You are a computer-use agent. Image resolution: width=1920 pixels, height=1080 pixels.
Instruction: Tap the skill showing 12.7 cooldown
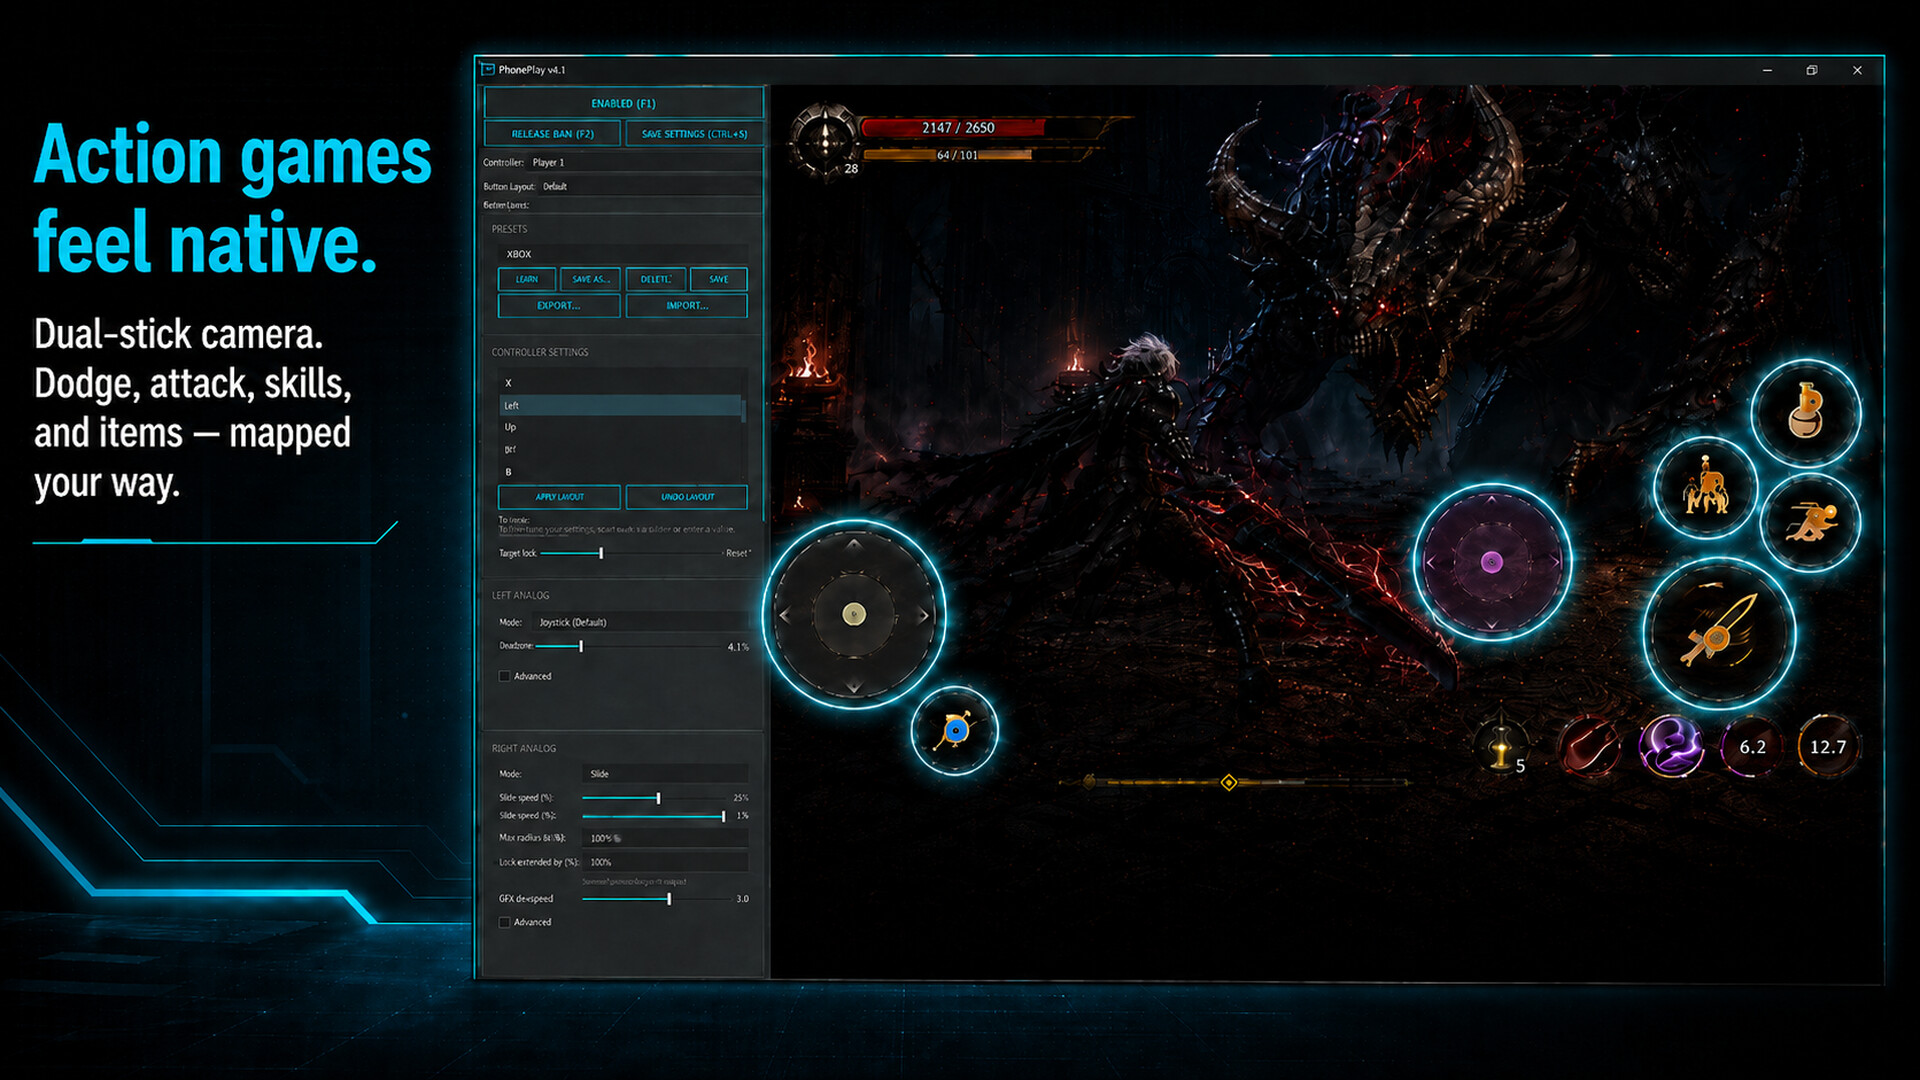[x=1828, y=747]
